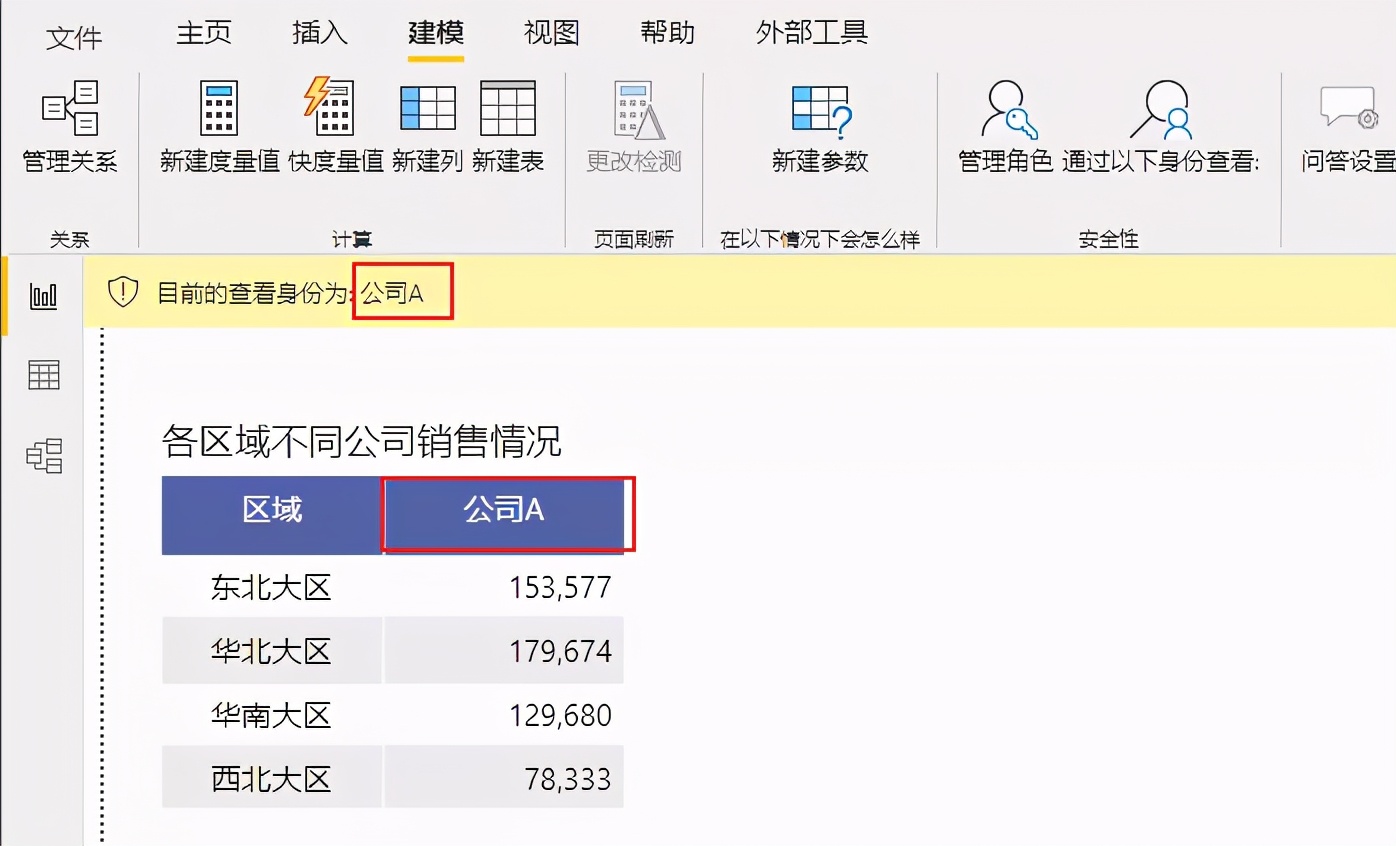The width and height of the screenshot is (1396, 846).
Task: Open the Manage relationships (管理关系) tool
Action: pos(70,127)
